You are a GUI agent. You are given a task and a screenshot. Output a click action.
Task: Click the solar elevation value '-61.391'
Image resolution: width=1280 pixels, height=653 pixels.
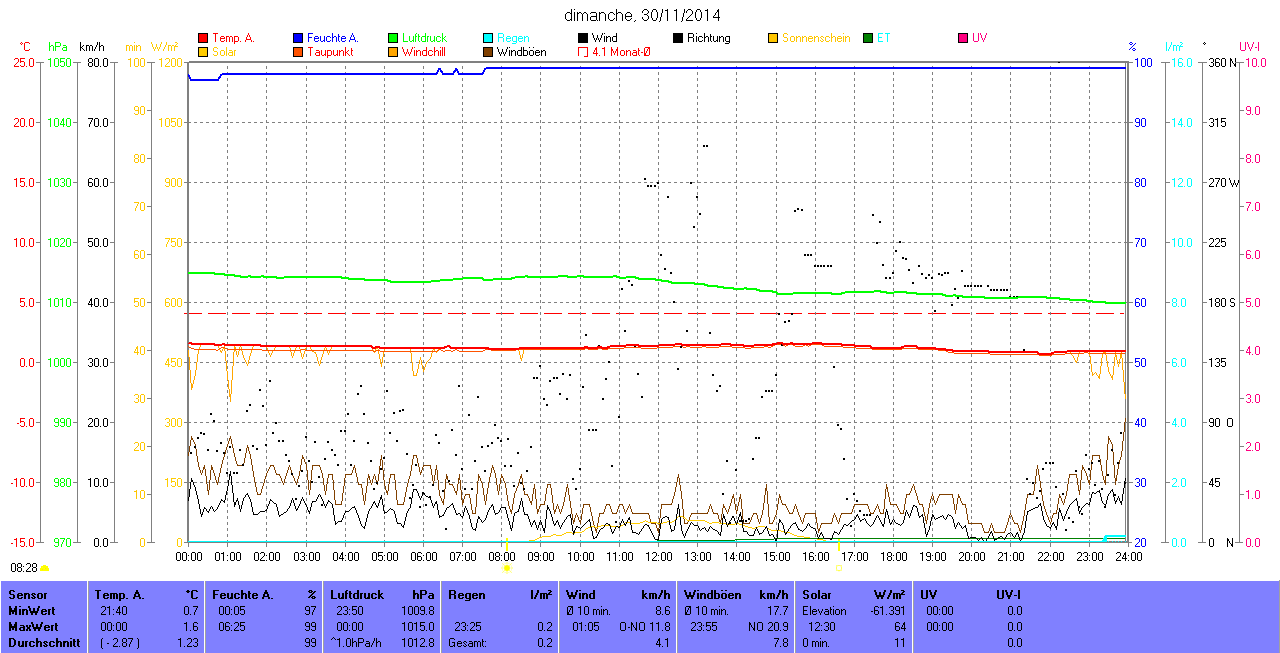coord(886,611)
